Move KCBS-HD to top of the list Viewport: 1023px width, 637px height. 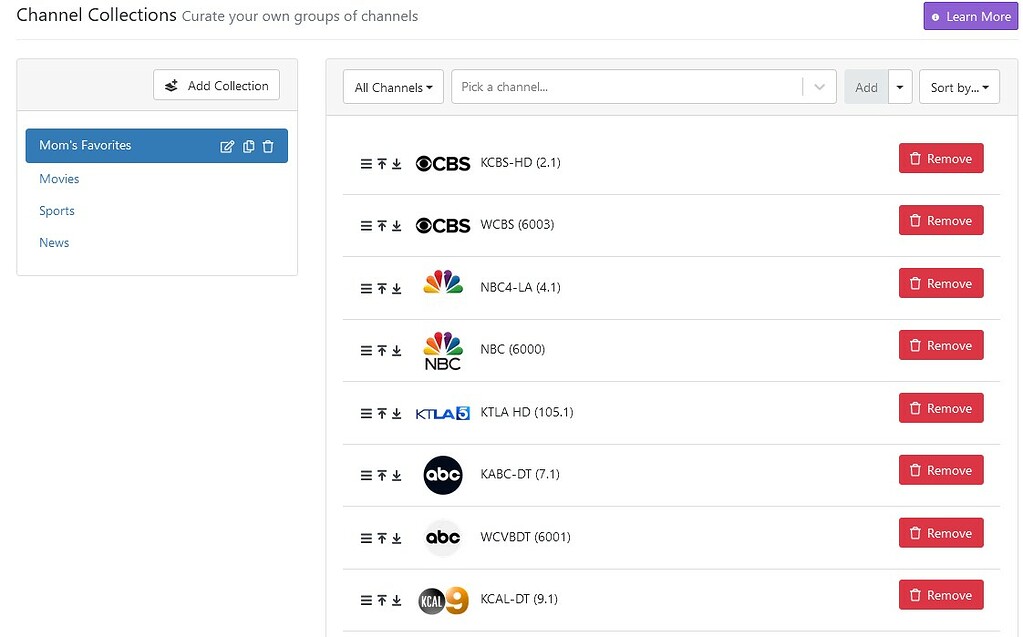[x=380, y=163]
